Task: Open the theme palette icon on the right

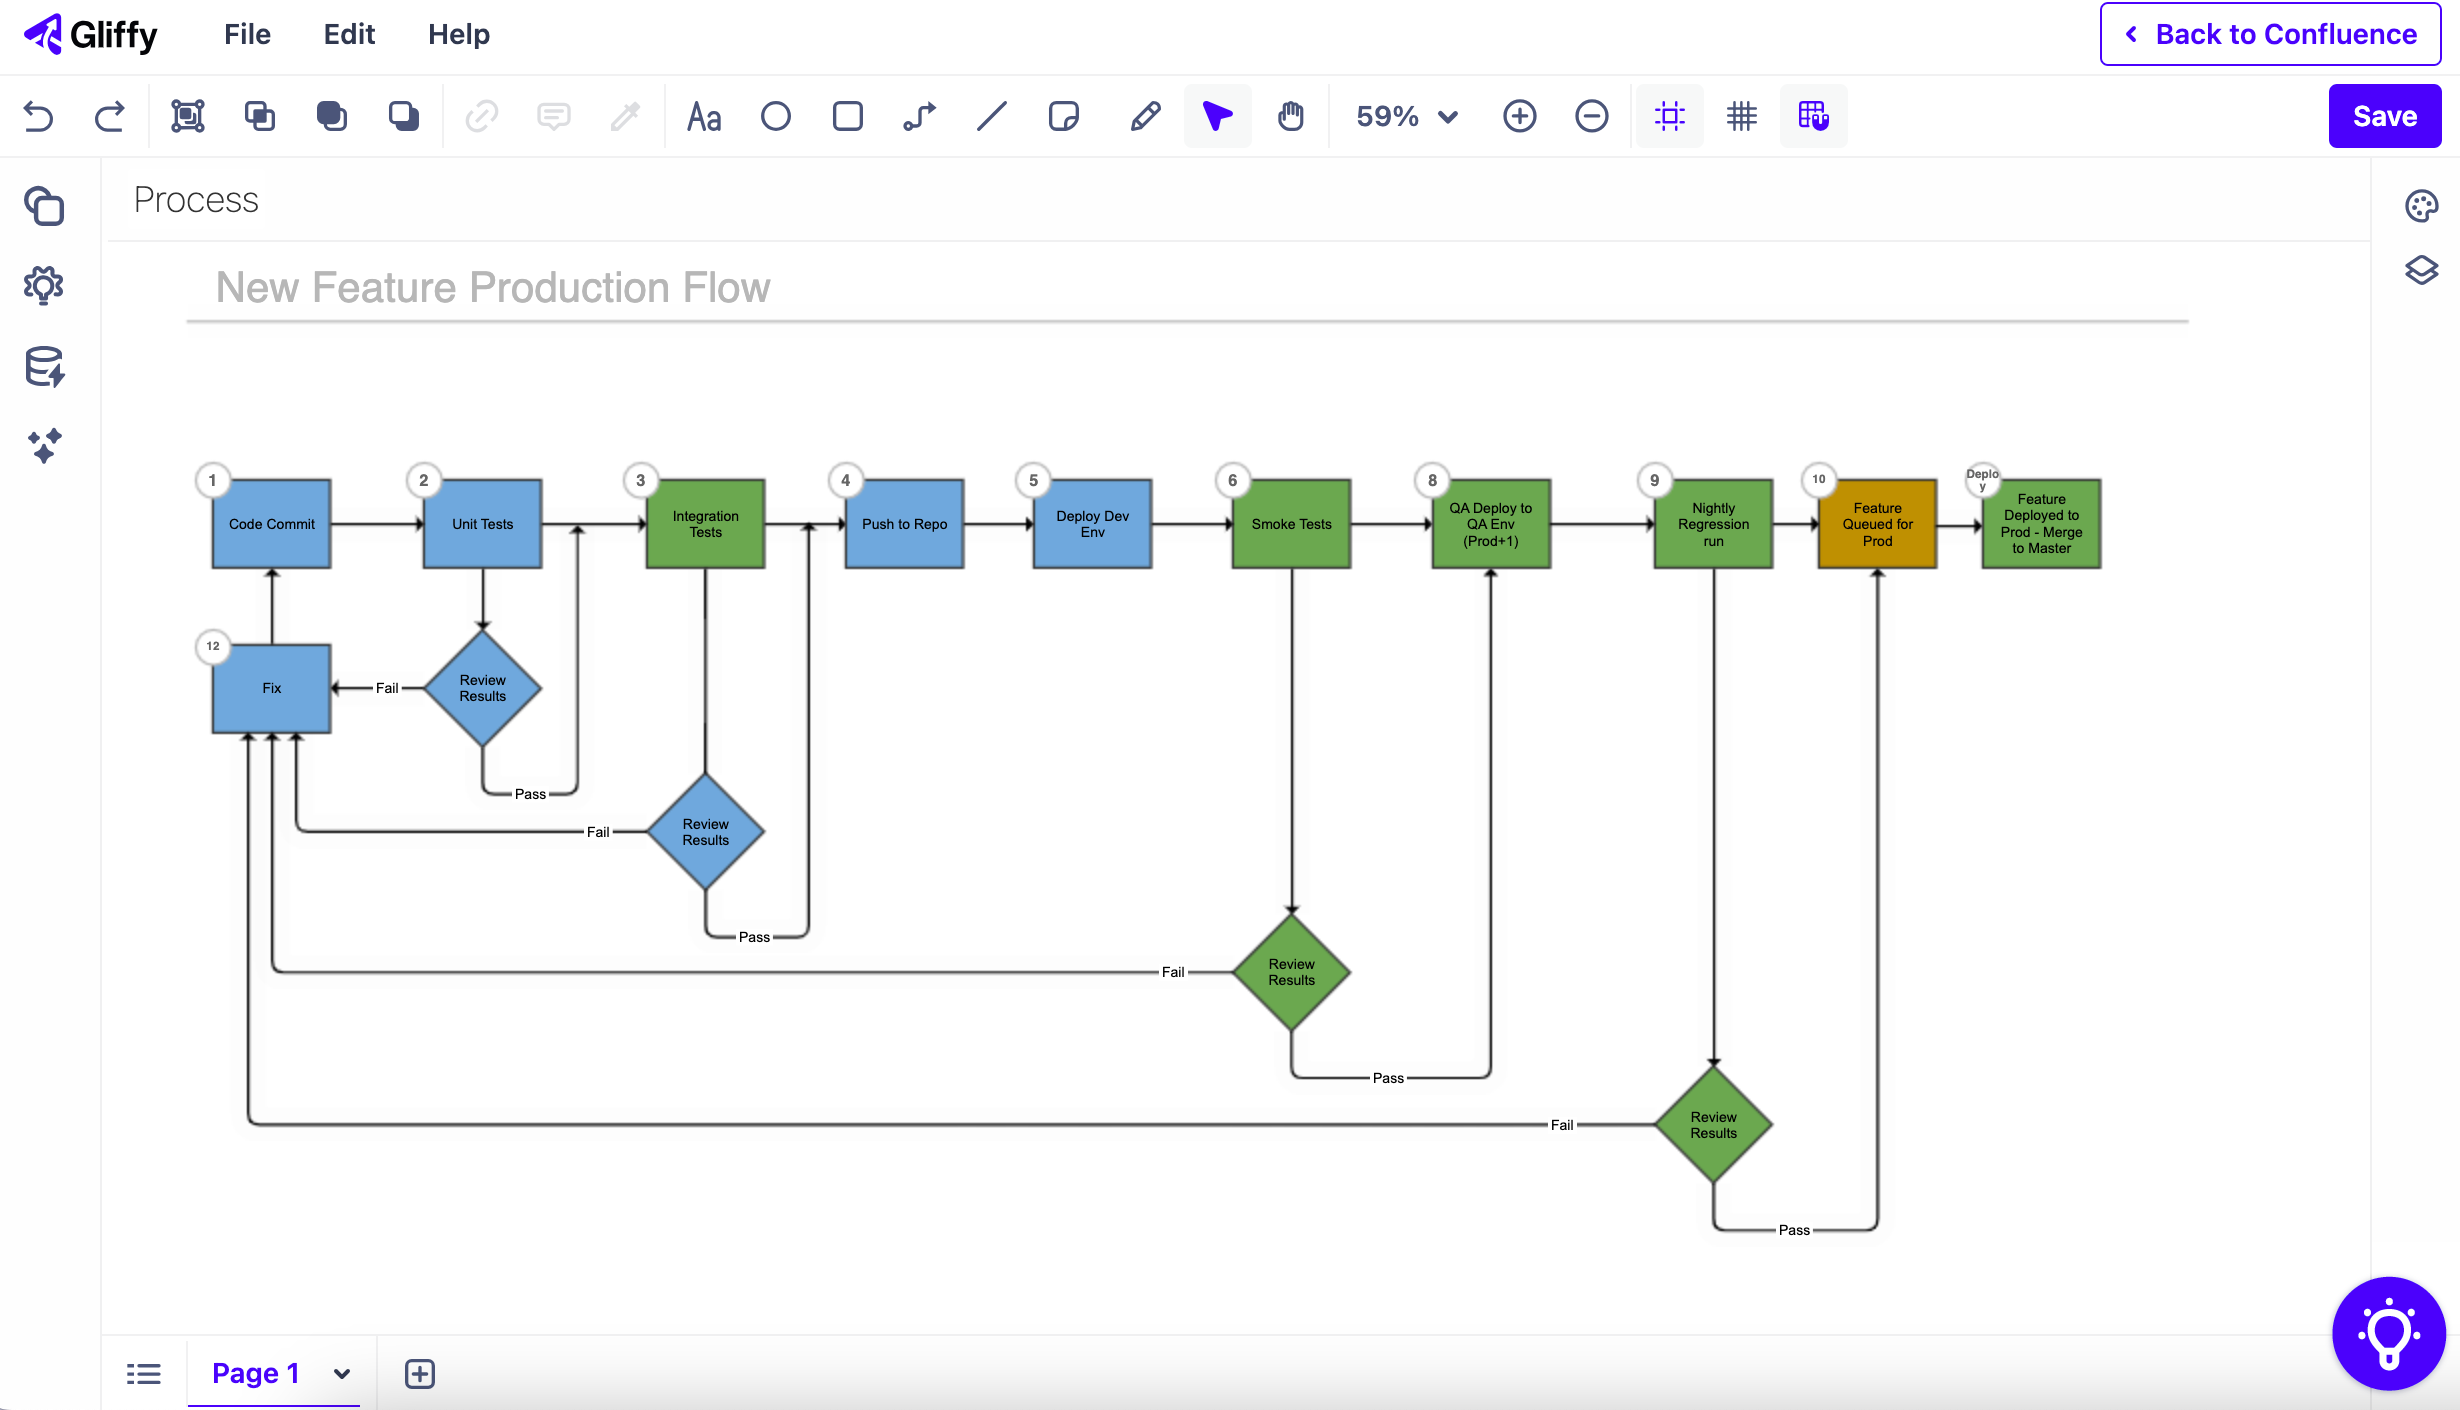Action: point(2421,206)
